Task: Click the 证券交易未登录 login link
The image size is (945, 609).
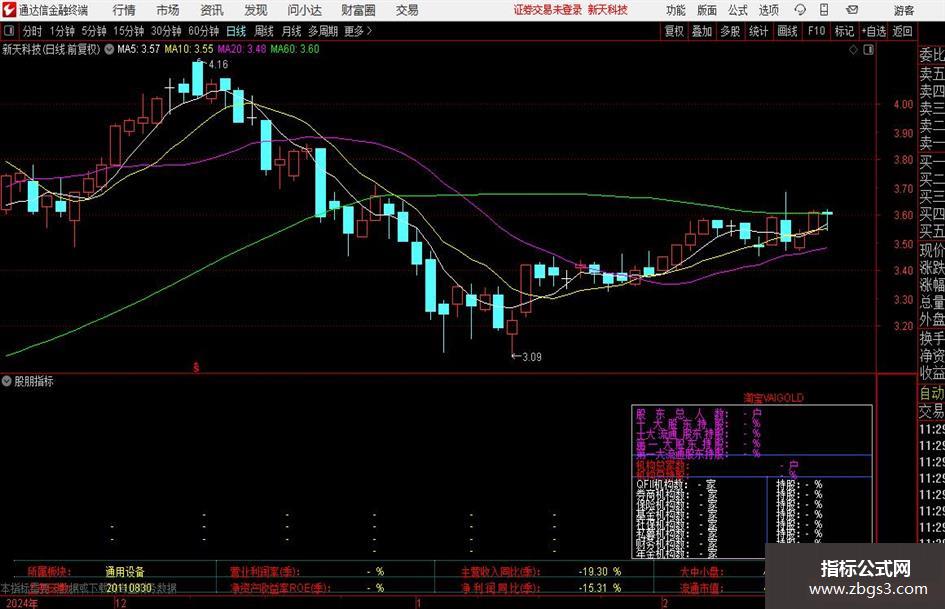Action: [548, 10]
